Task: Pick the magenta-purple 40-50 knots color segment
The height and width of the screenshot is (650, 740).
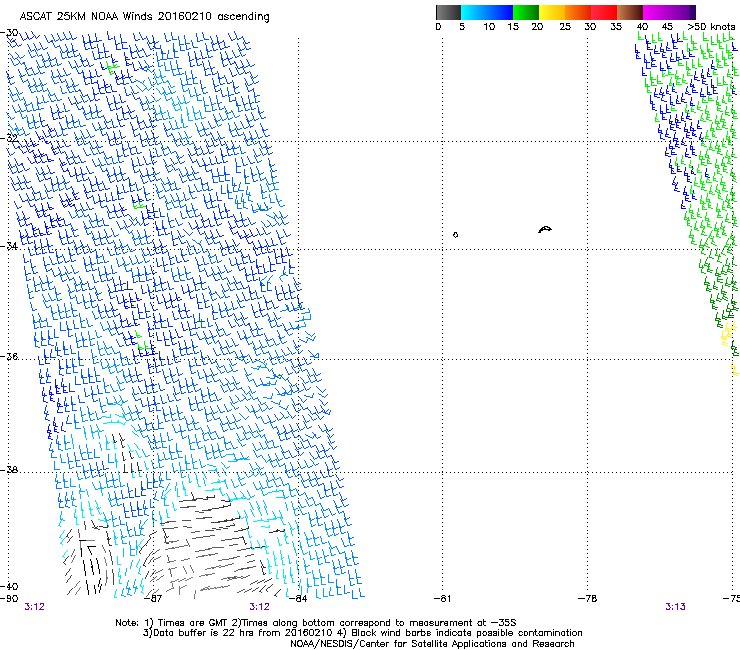Action: click(669, 12)
